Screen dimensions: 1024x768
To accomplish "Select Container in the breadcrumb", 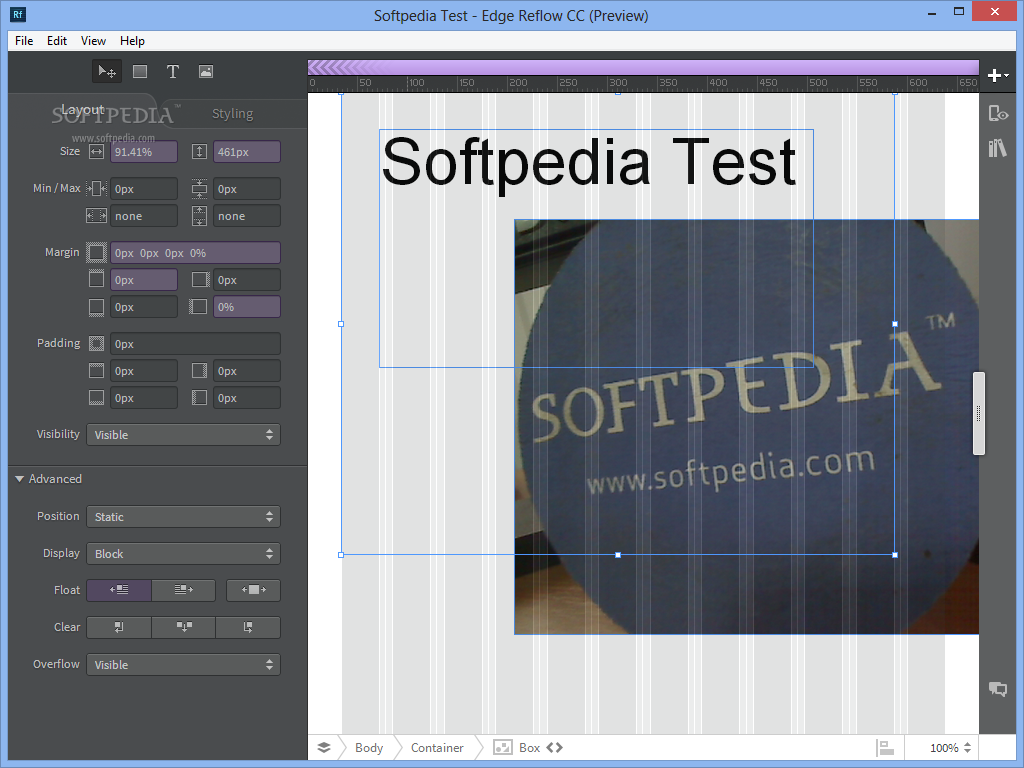I will [437, 747].
